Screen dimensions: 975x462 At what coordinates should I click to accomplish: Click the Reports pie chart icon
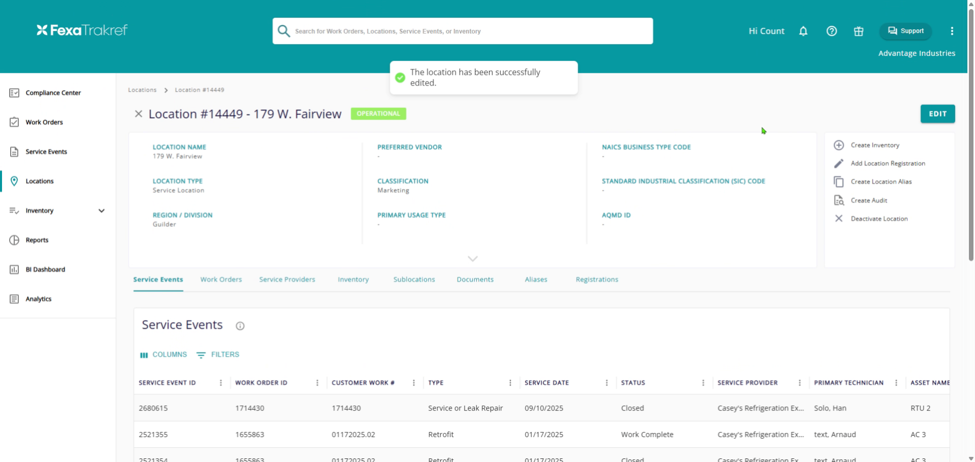(x=14, y=240)
